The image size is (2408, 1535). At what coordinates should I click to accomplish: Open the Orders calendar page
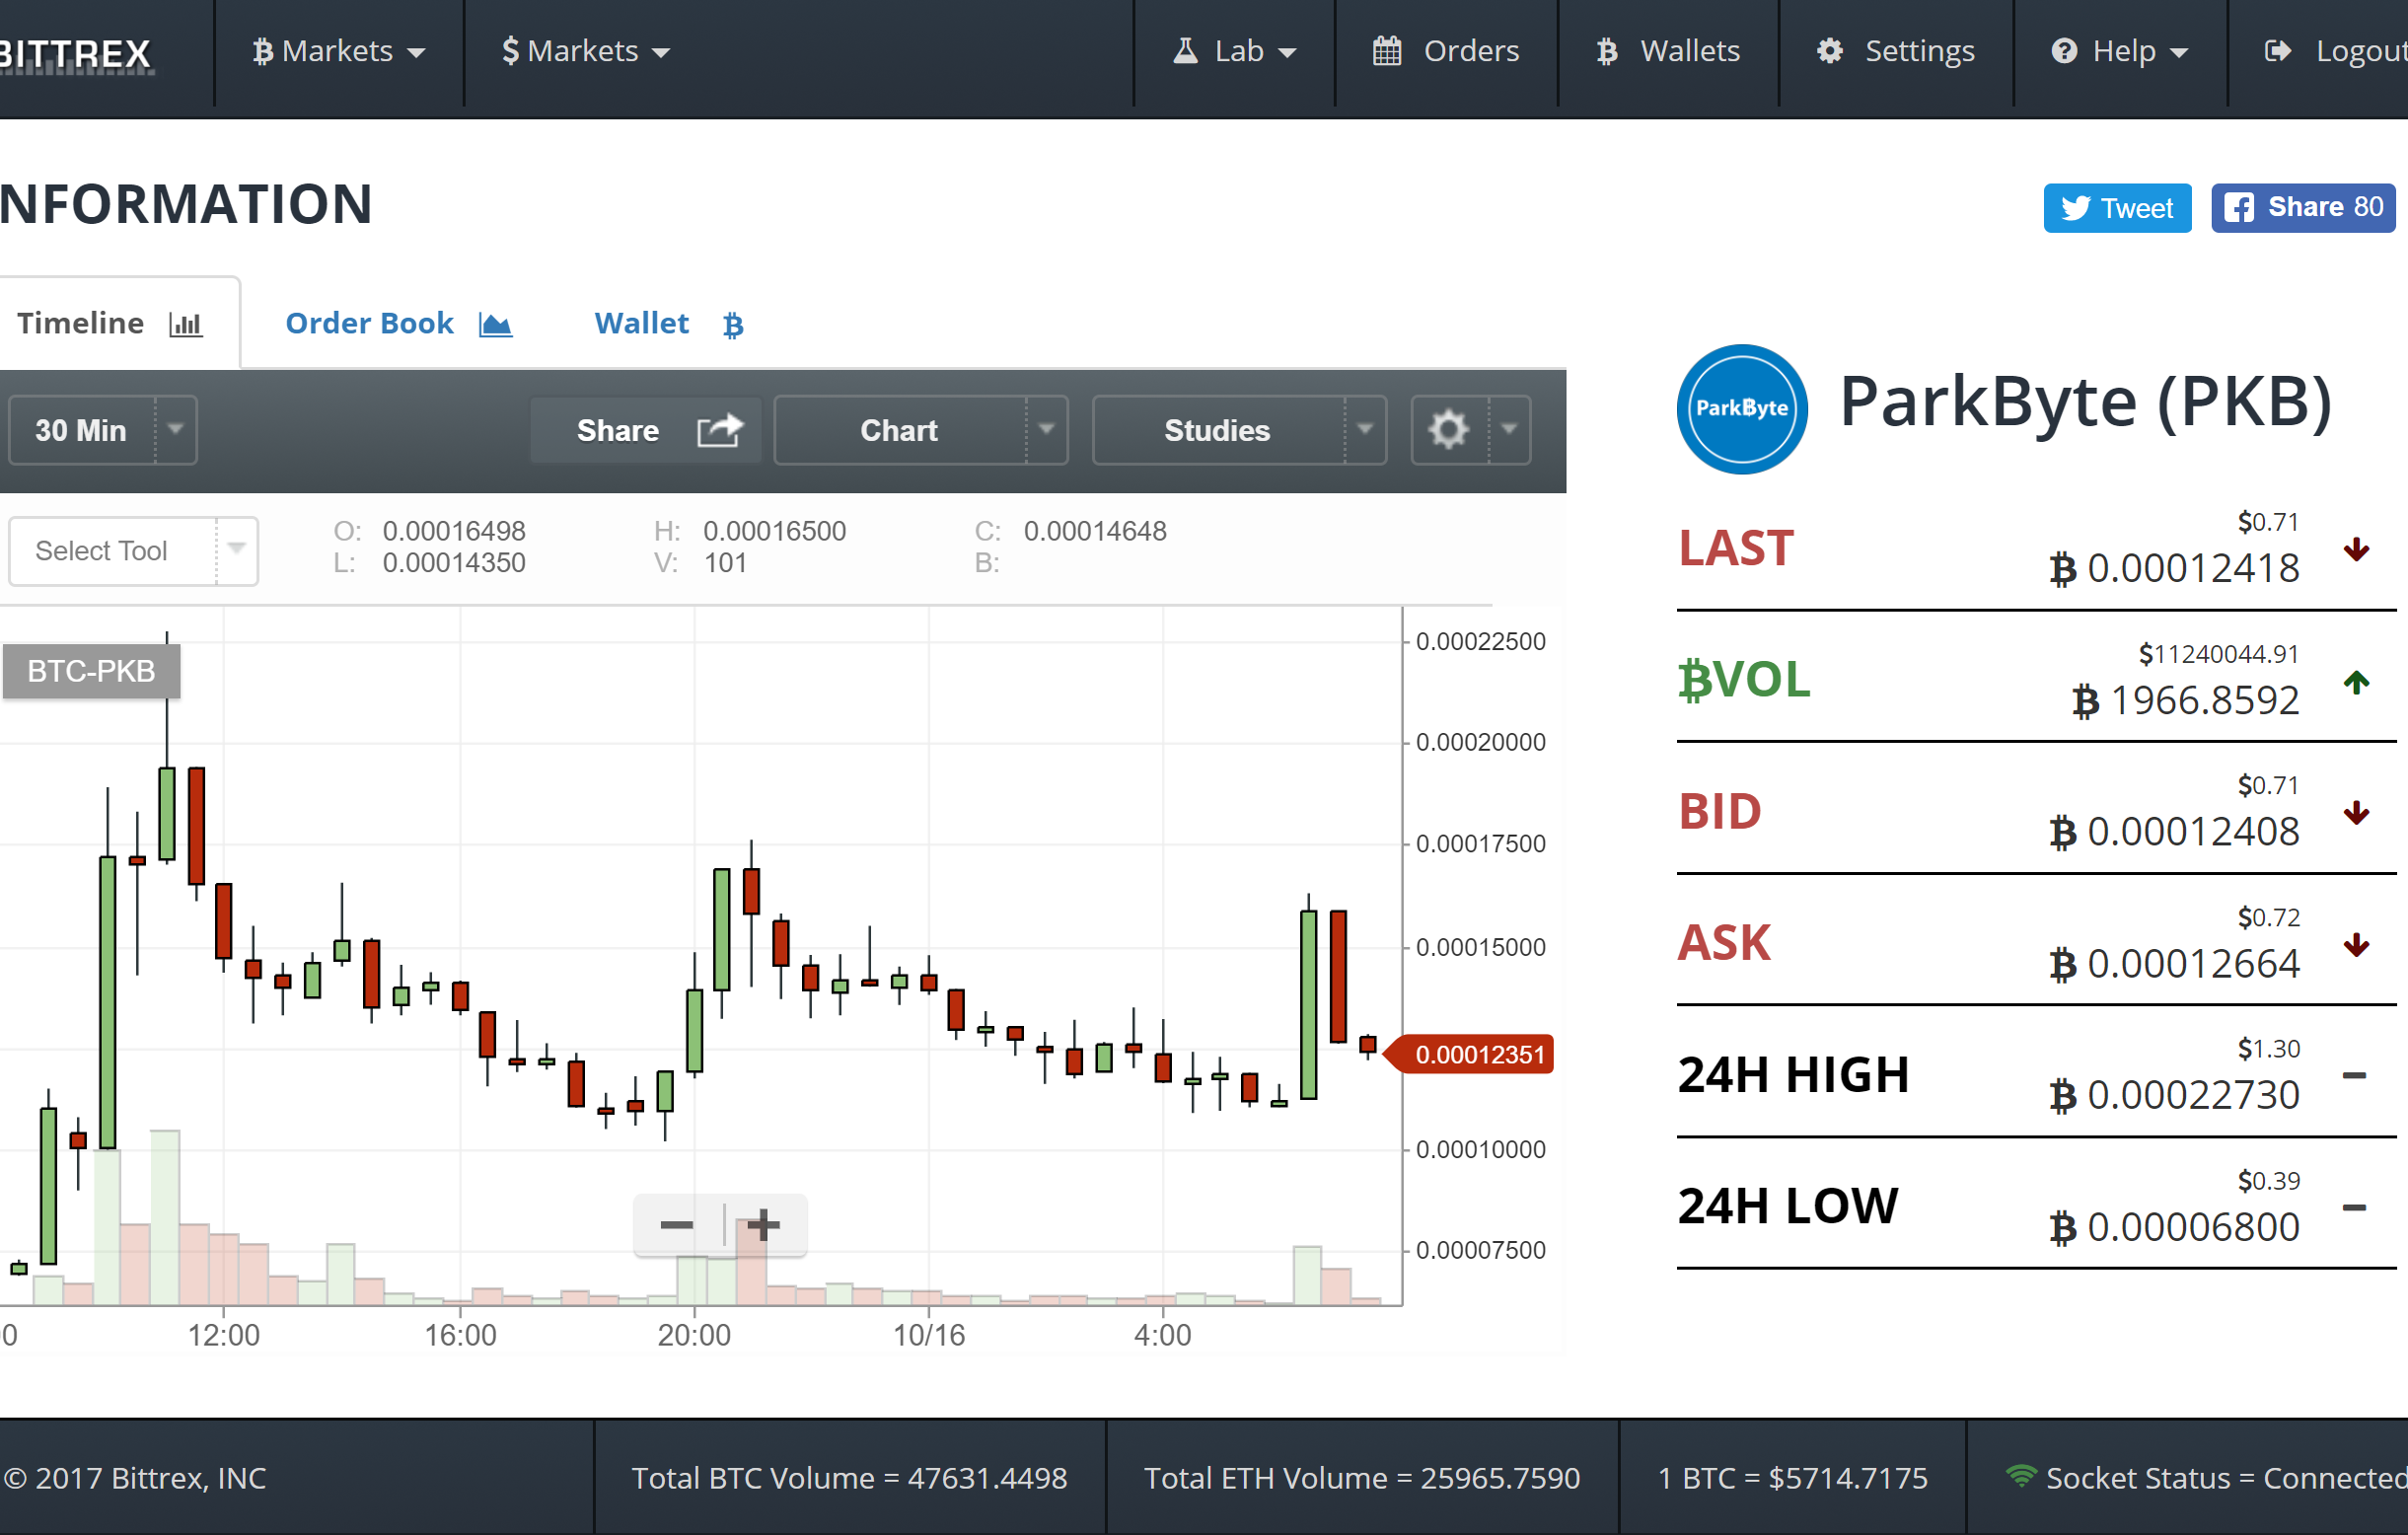(1446, 51)
